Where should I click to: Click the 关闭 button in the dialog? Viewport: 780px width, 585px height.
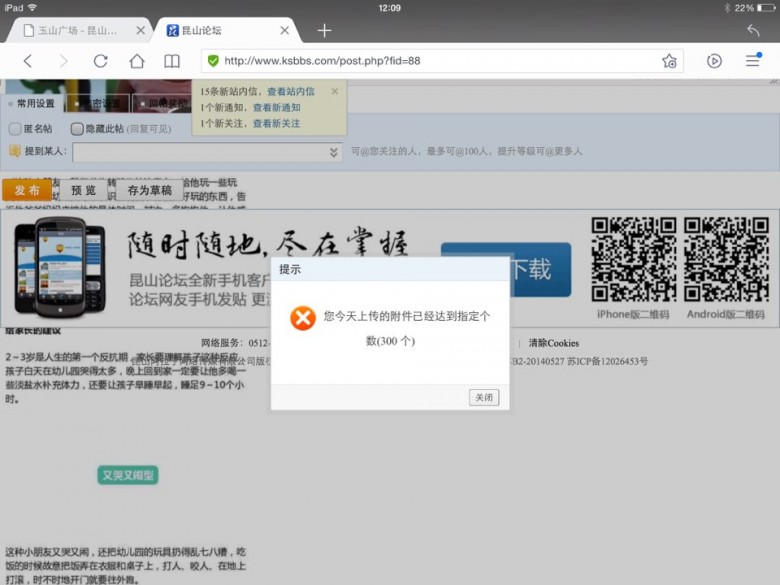tap(484, 397)
